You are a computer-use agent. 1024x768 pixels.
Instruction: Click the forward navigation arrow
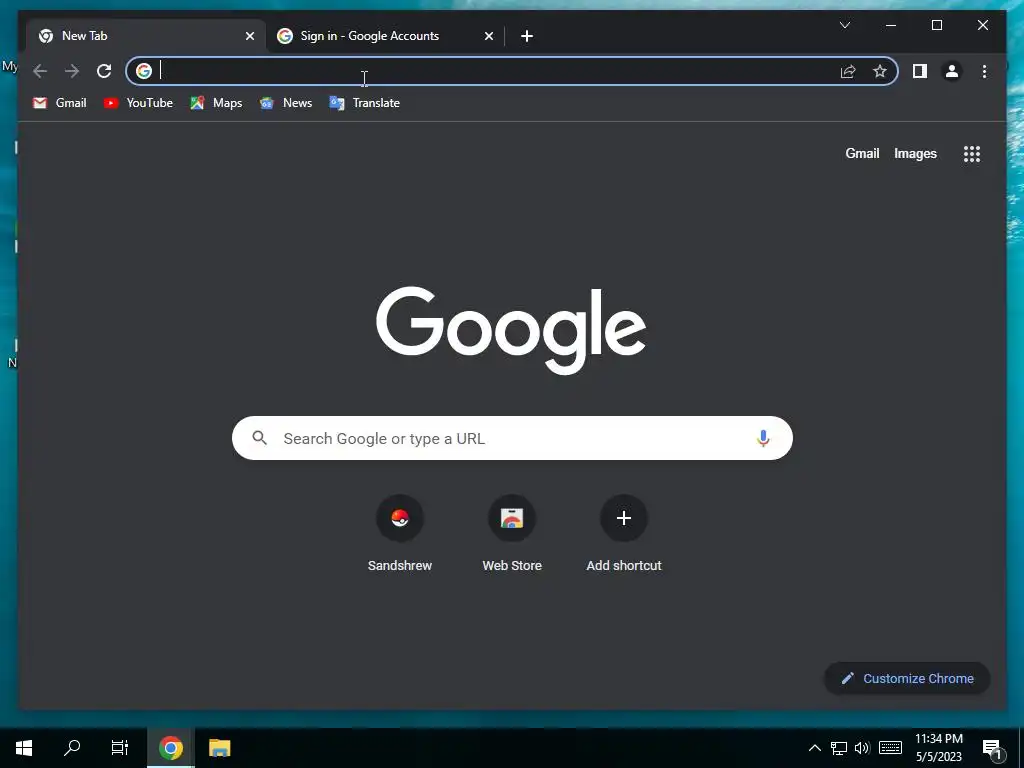click(72, 71)
